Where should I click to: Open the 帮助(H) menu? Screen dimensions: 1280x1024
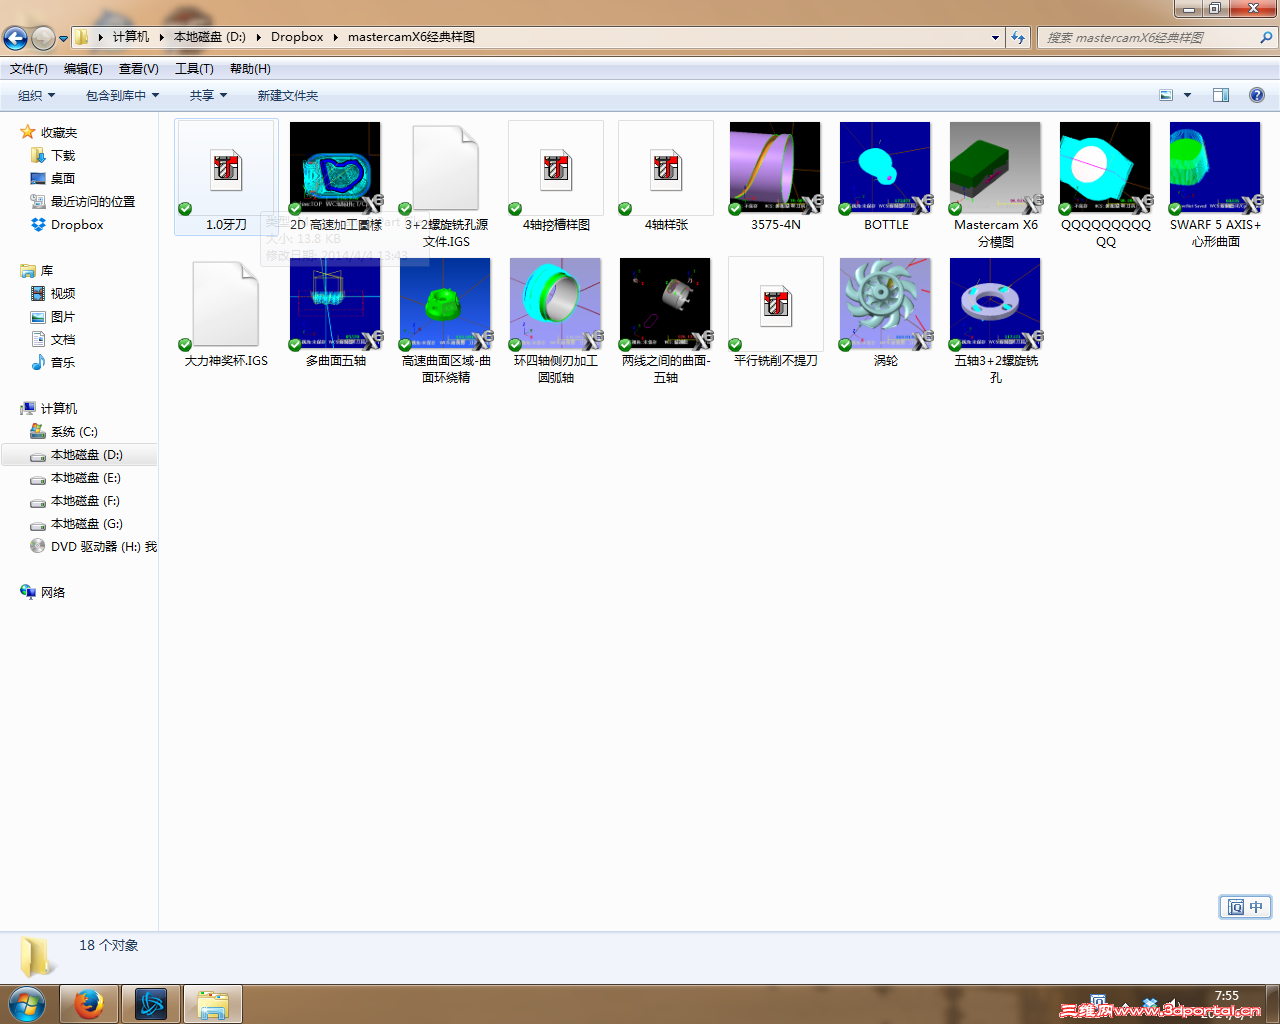[x=250, y=69]
